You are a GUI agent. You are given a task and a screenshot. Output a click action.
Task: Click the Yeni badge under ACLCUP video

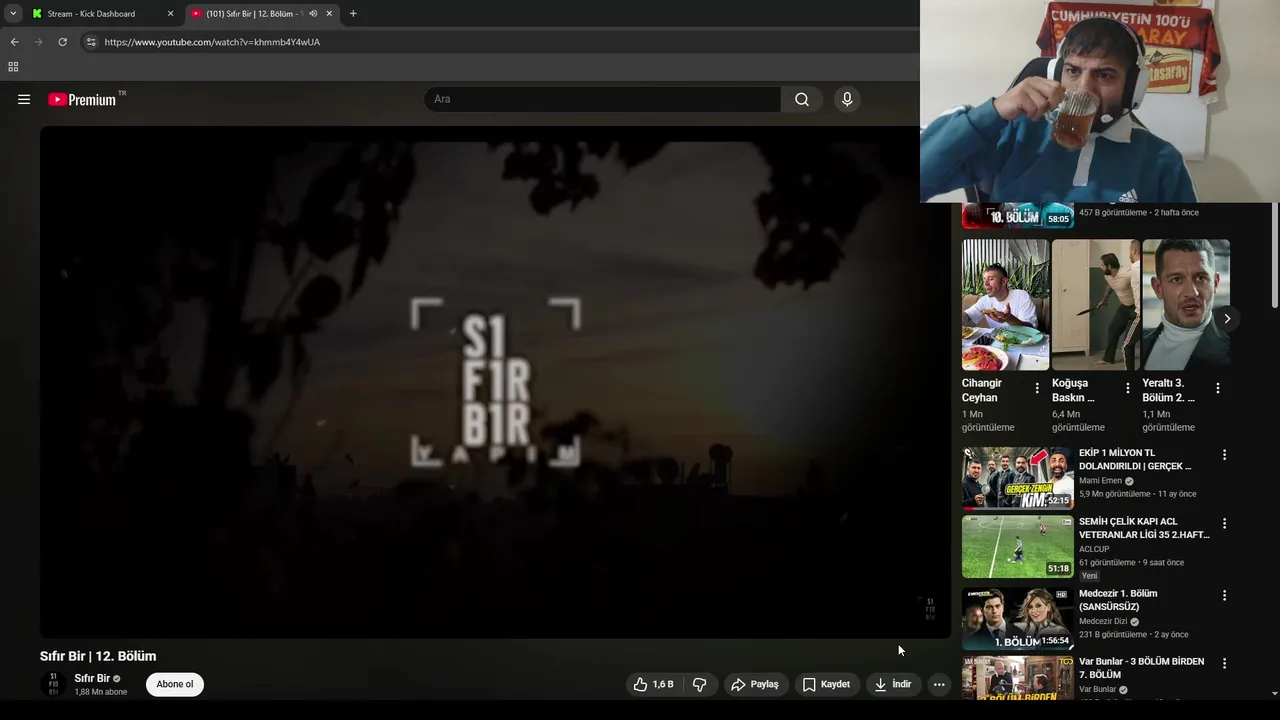(1089, 576)
